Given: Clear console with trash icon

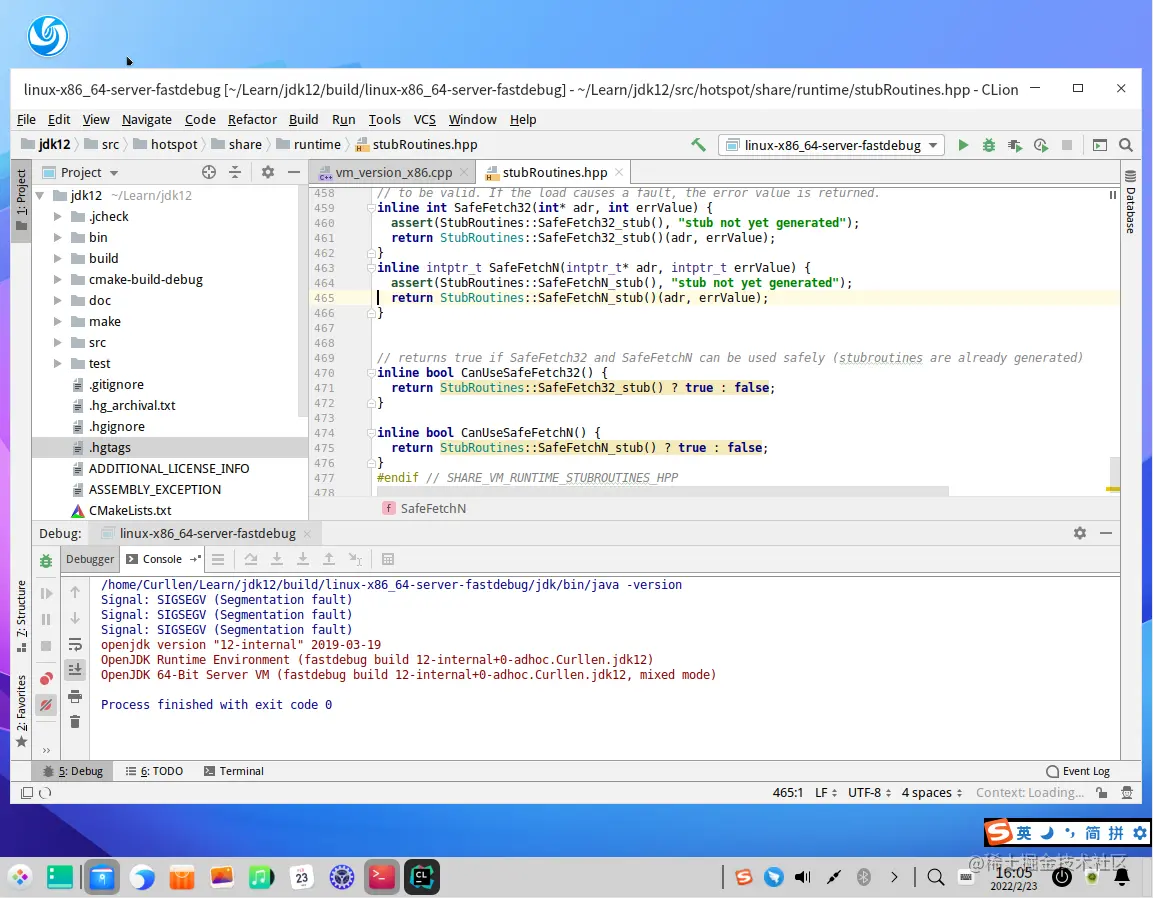Looking at the screenshot, I should coord(75,721).
